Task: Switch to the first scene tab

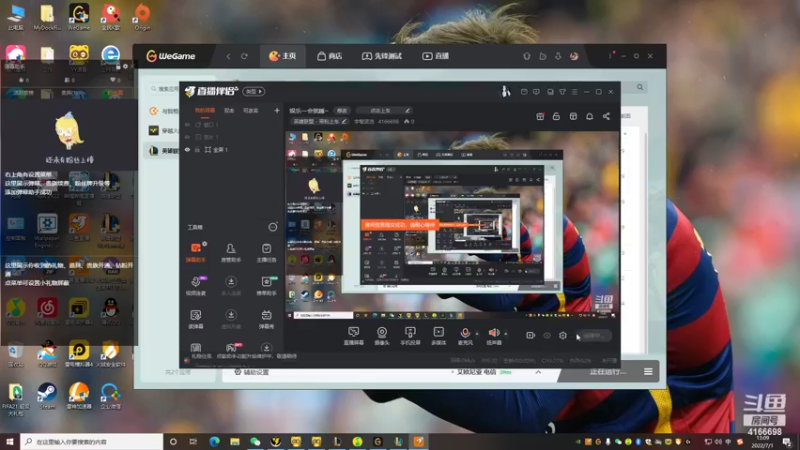Action: point(205,111)
